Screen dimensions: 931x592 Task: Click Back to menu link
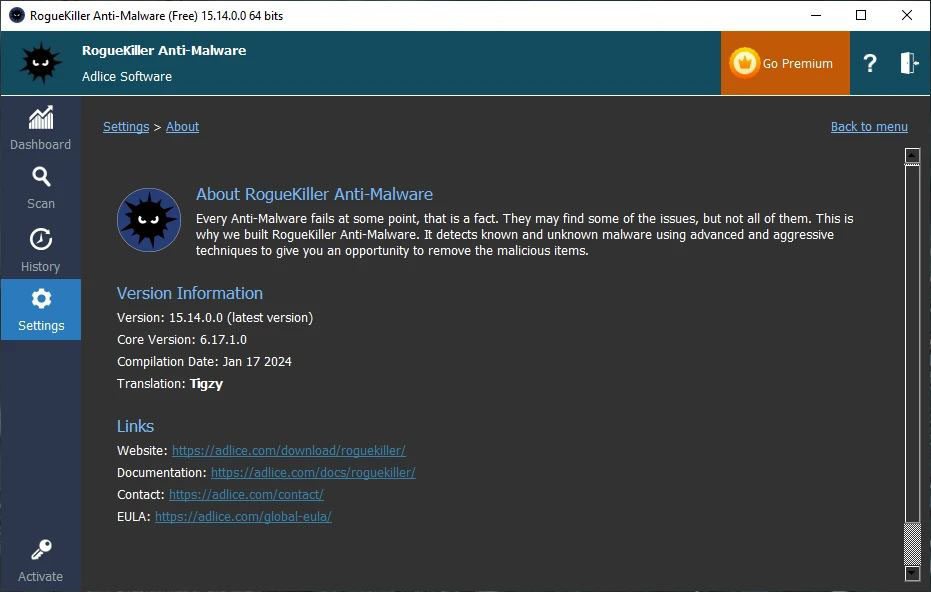tap(869, 126)
